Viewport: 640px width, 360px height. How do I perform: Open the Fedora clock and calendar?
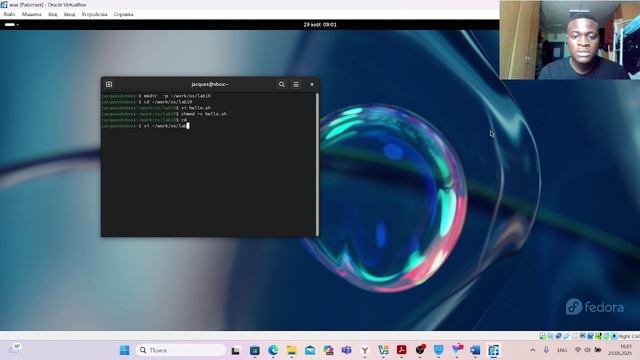(320, 24)
